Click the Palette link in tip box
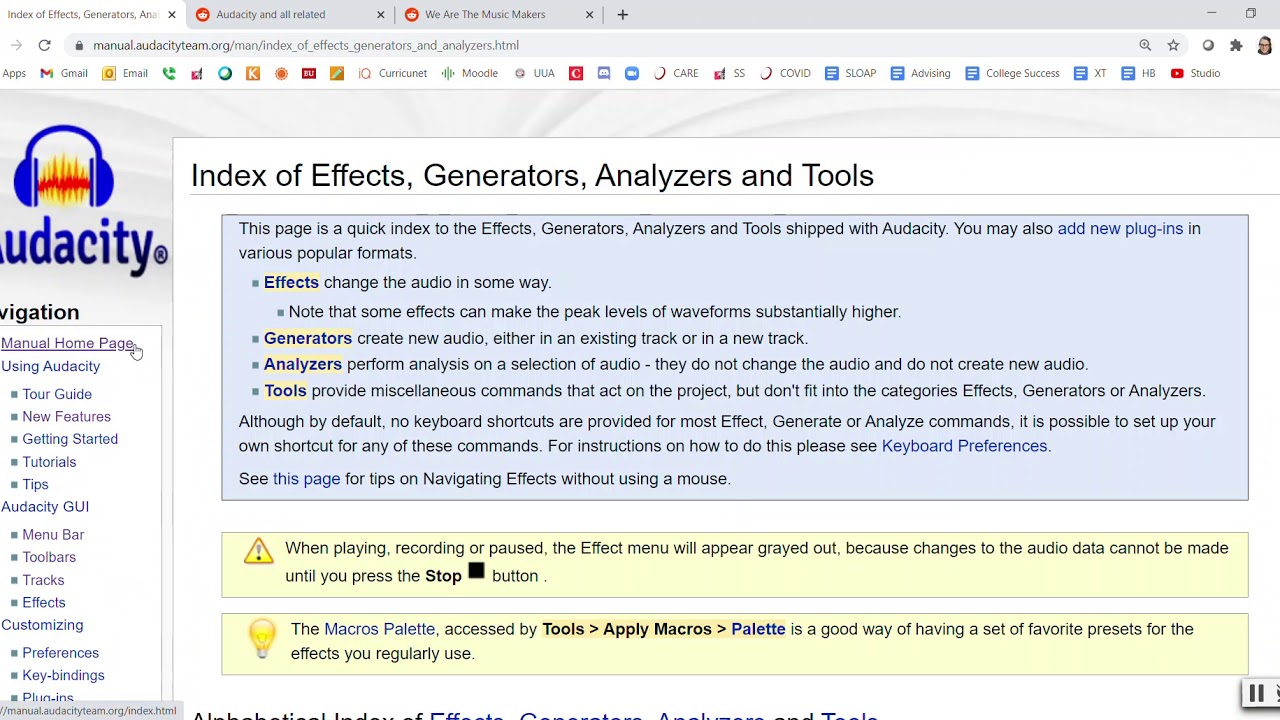The image size is (1280, 720). point(758,629)
